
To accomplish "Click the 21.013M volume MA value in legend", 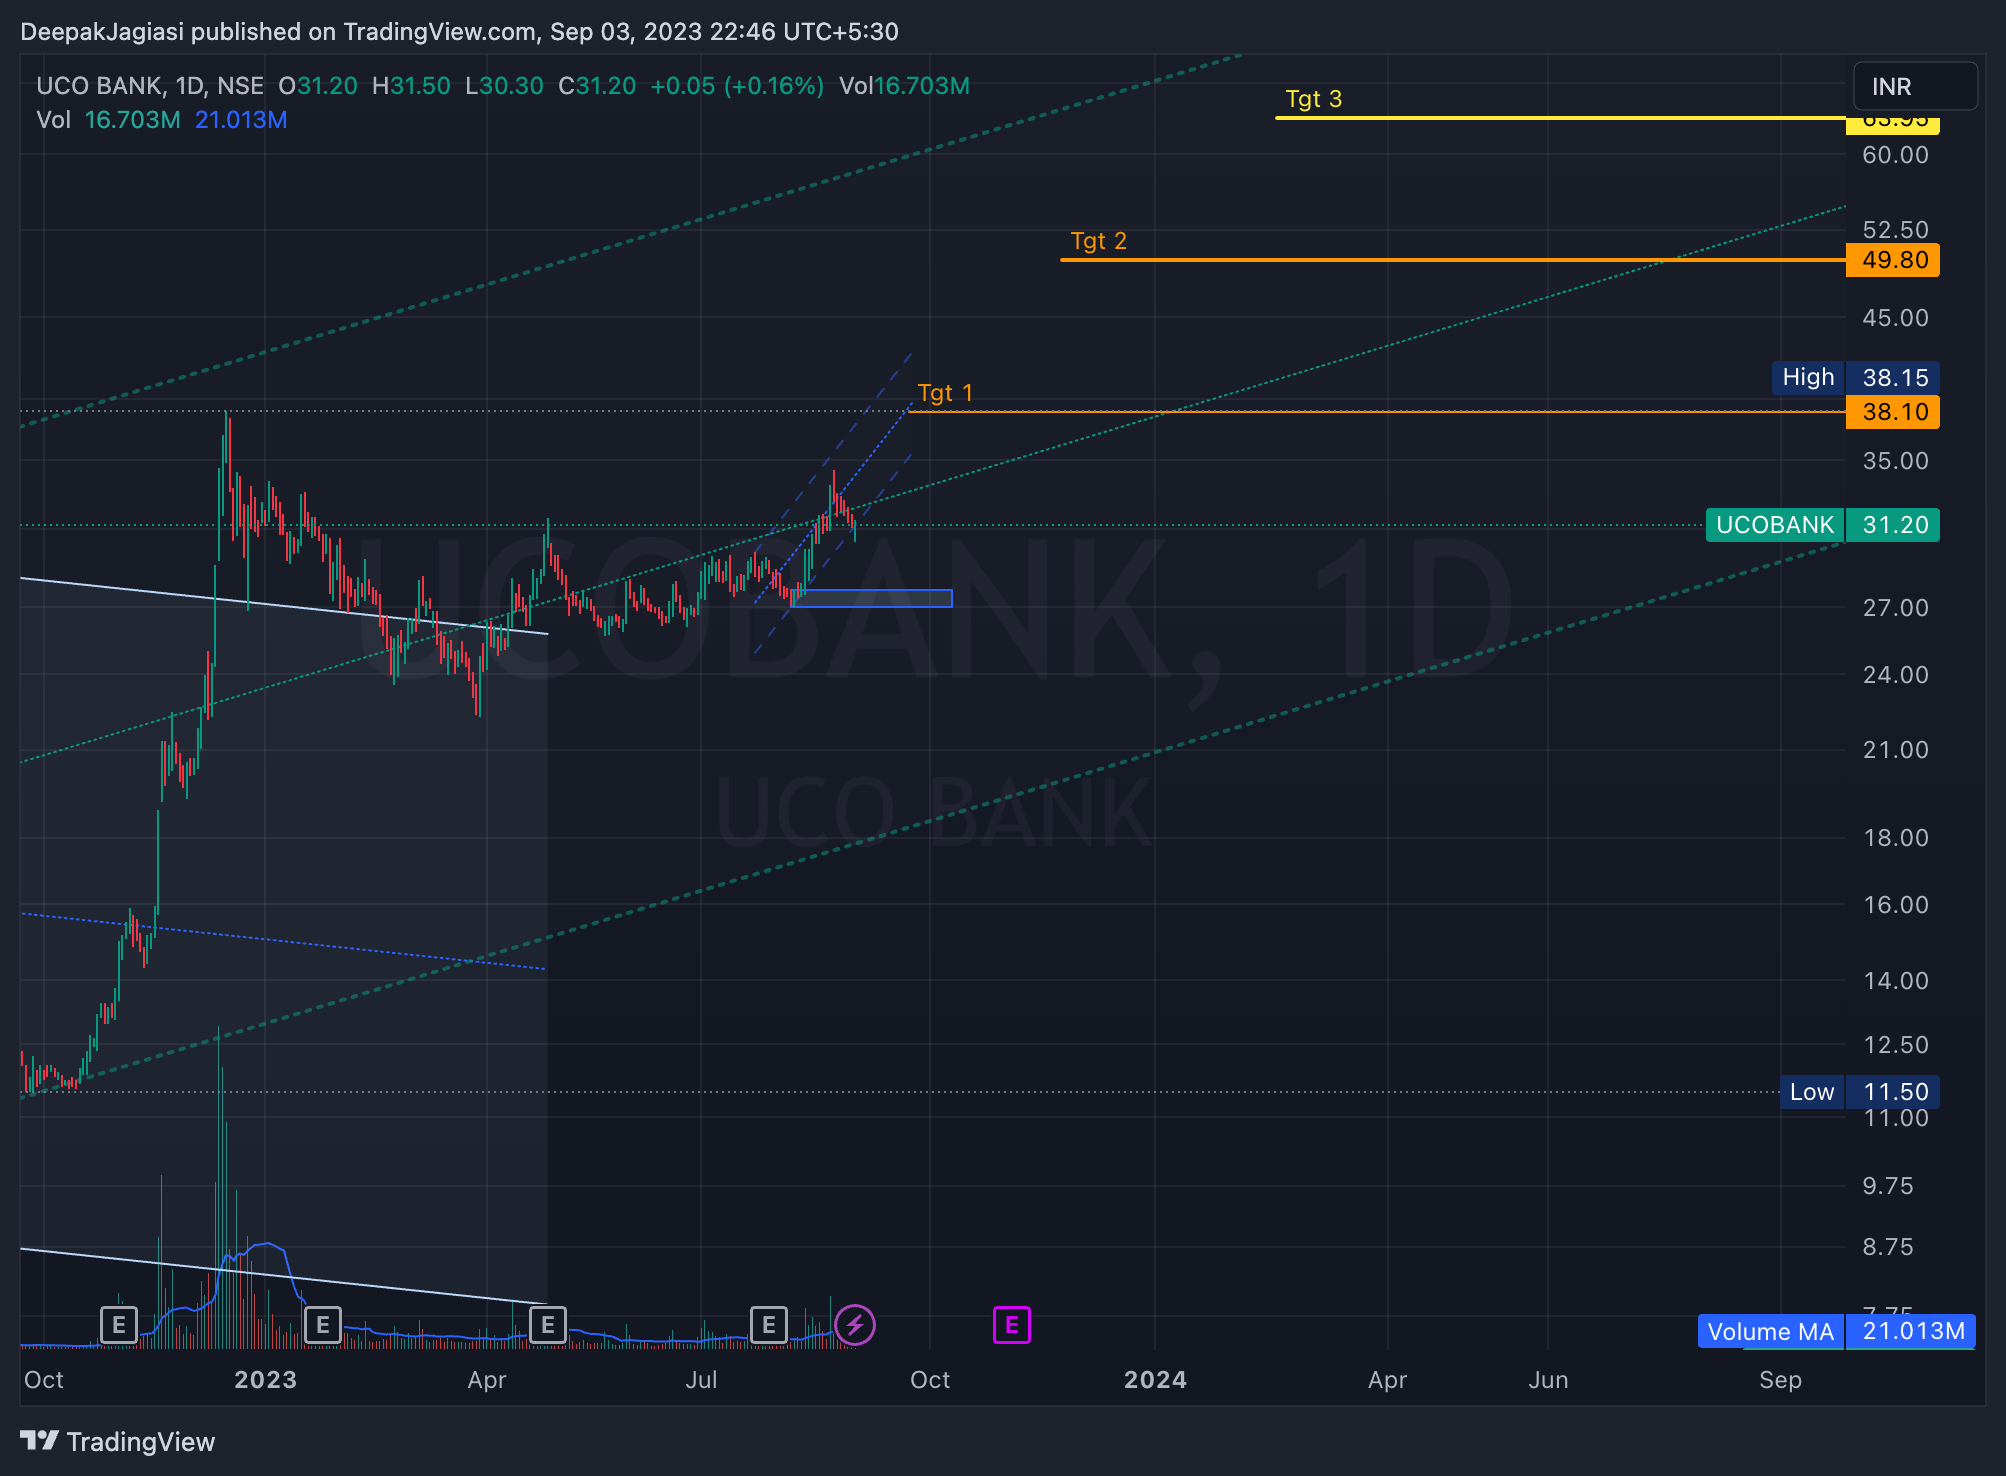I will [241, 120].
